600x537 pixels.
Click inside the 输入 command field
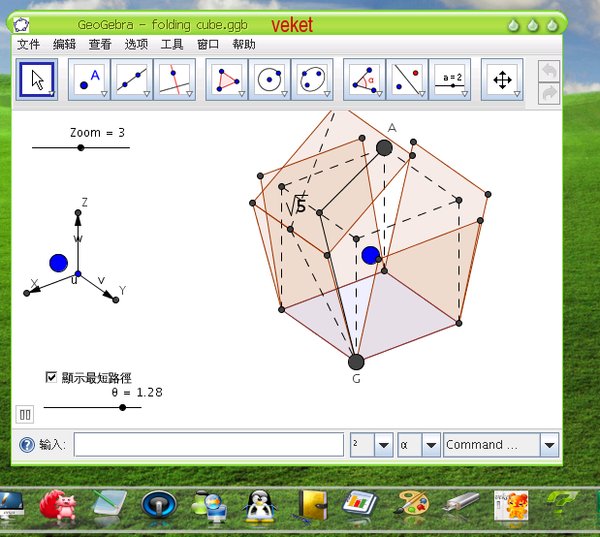click(209, 445)
